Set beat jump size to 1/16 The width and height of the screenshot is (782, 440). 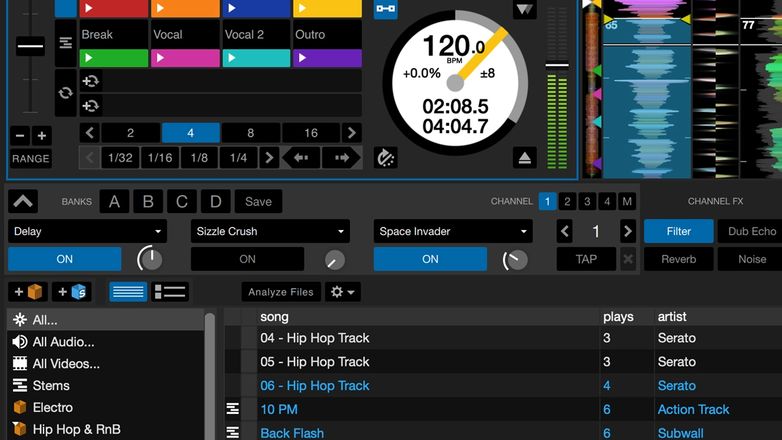(160, 158)
